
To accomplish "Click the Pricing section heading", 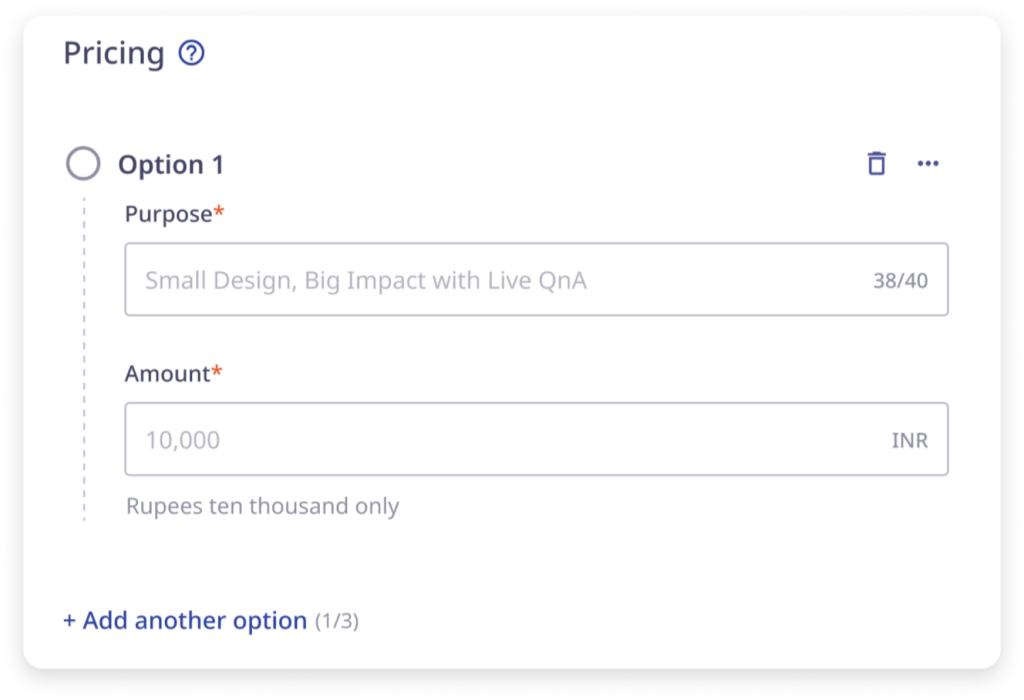I will (113, 53).
